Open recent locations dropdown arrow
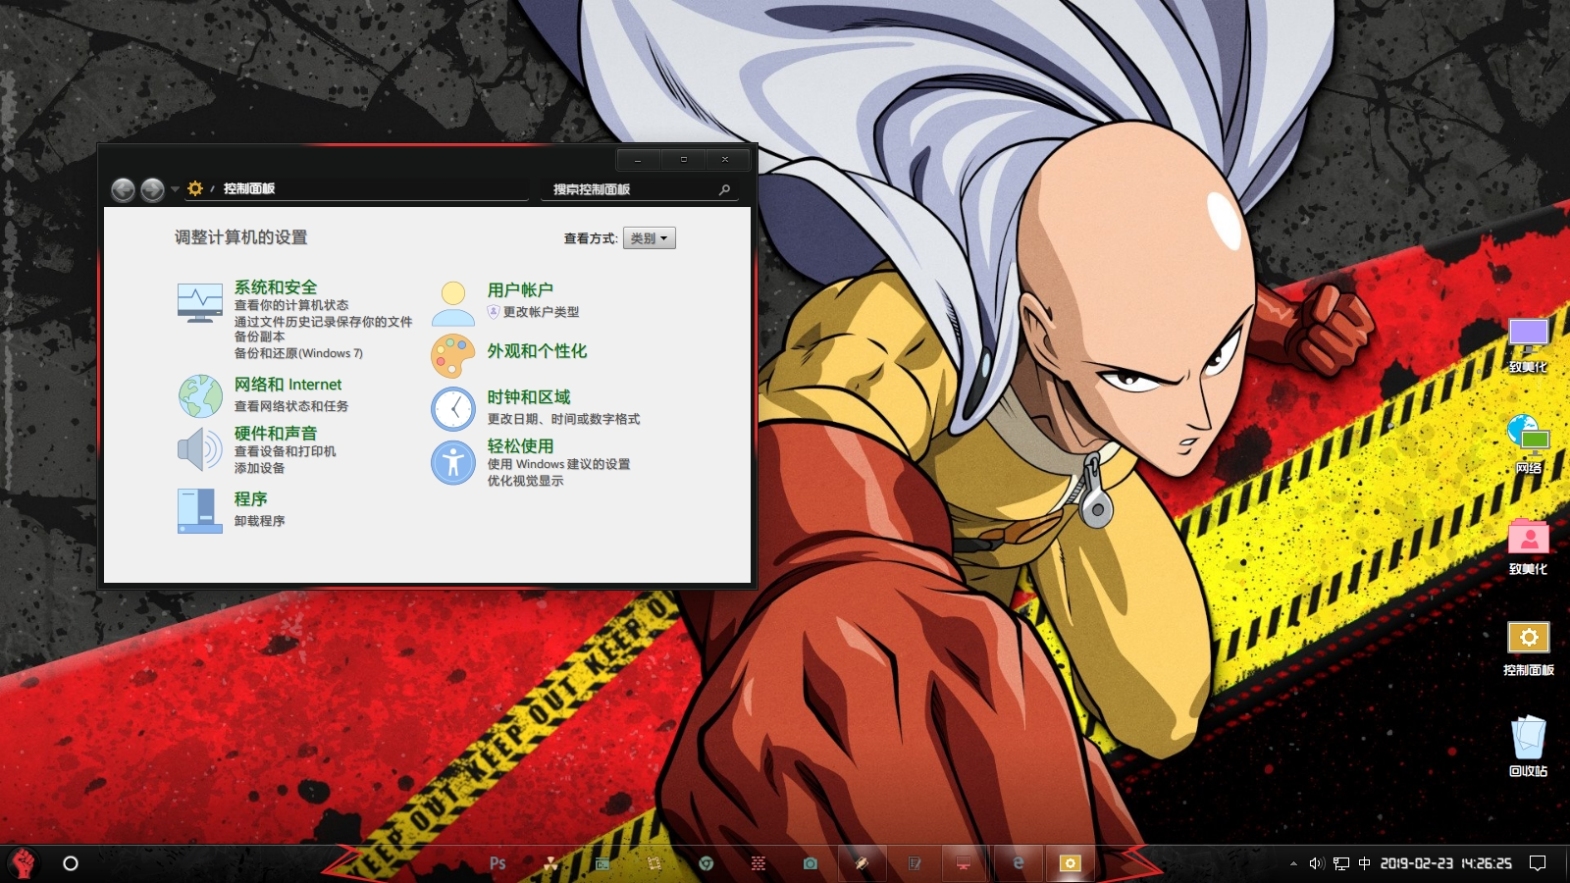 pos(175,189)
